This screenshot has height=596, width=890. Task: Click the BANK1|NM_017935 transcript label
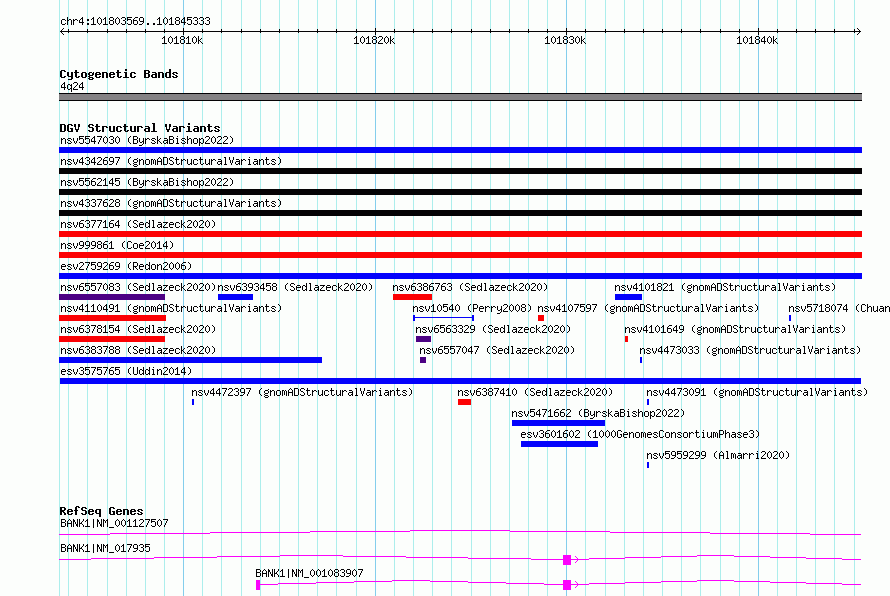click(x=105, y=548)
